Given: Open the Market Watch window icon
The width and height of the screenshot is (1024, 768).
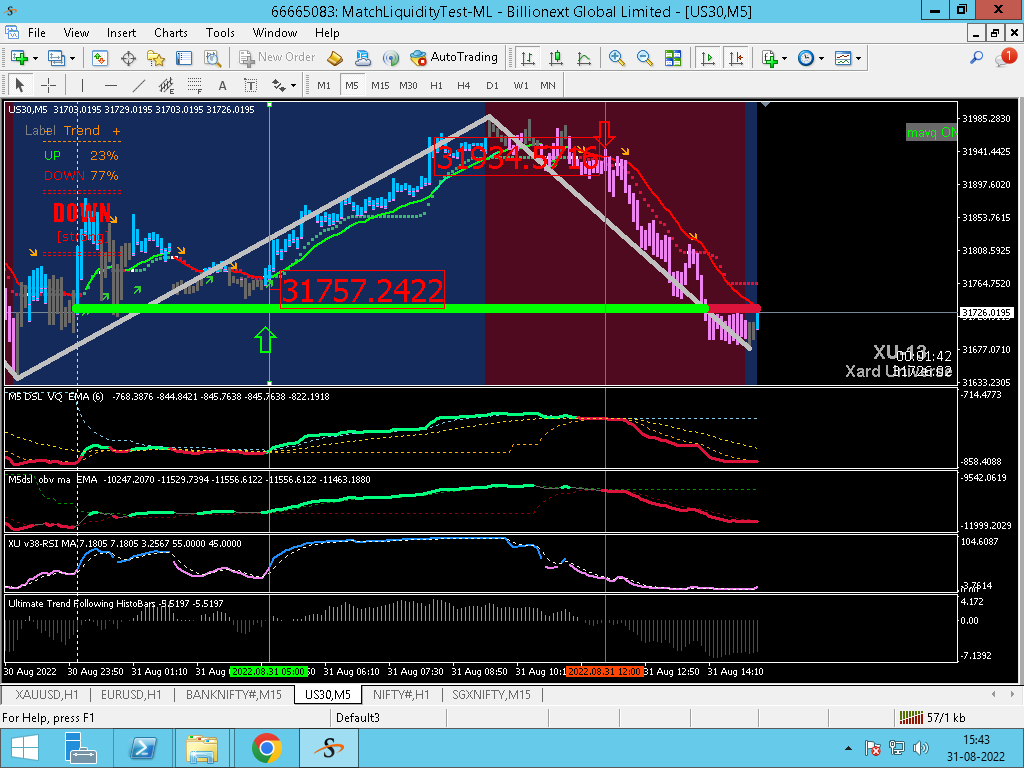Looking at the screenshot, I should [100, 58].
